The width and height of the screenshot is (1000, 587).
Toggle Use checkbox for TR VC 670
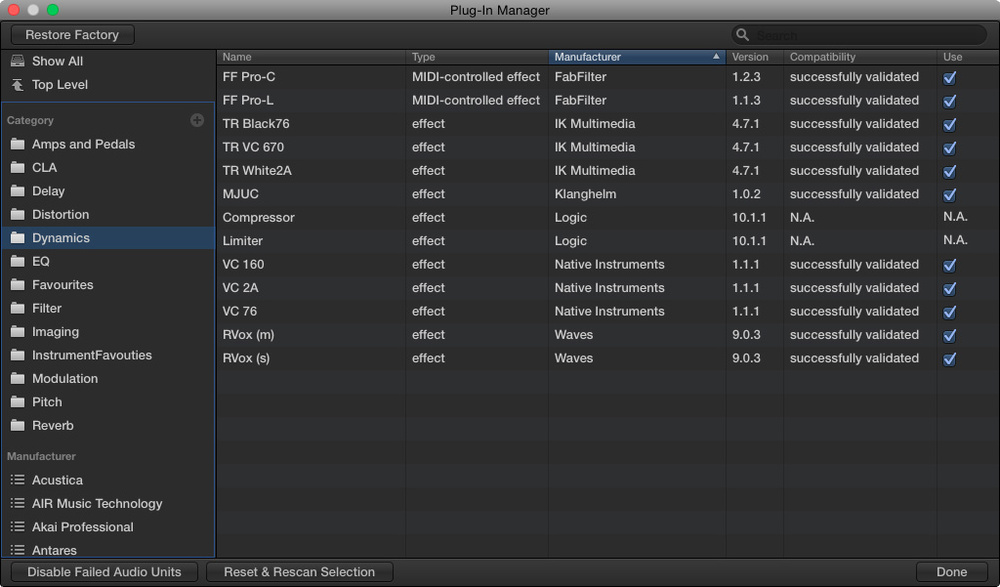click(950, 148)
